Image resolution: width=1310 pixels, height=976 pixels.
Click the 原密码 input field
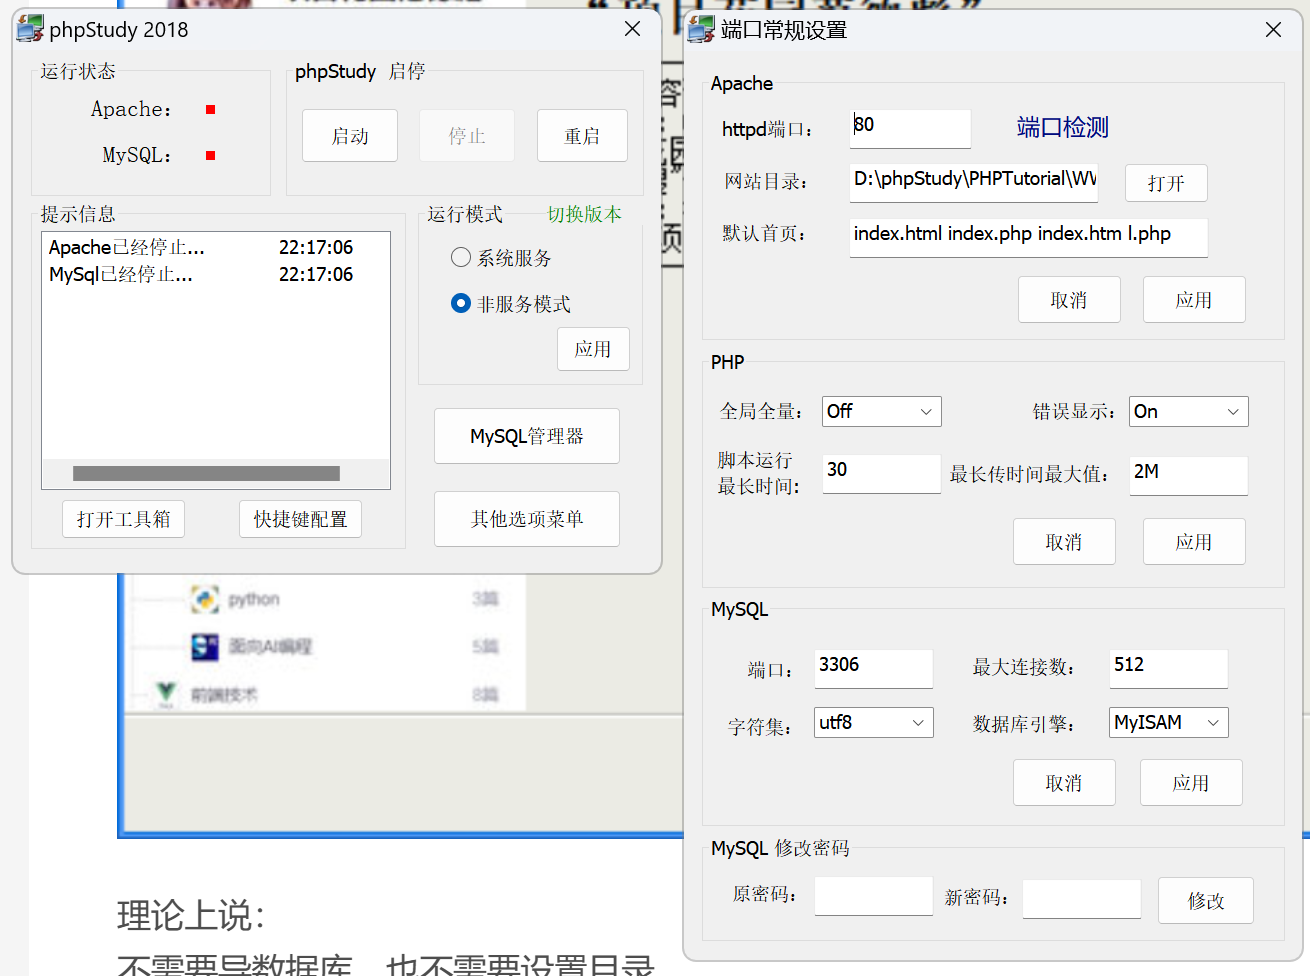(874, 896)
